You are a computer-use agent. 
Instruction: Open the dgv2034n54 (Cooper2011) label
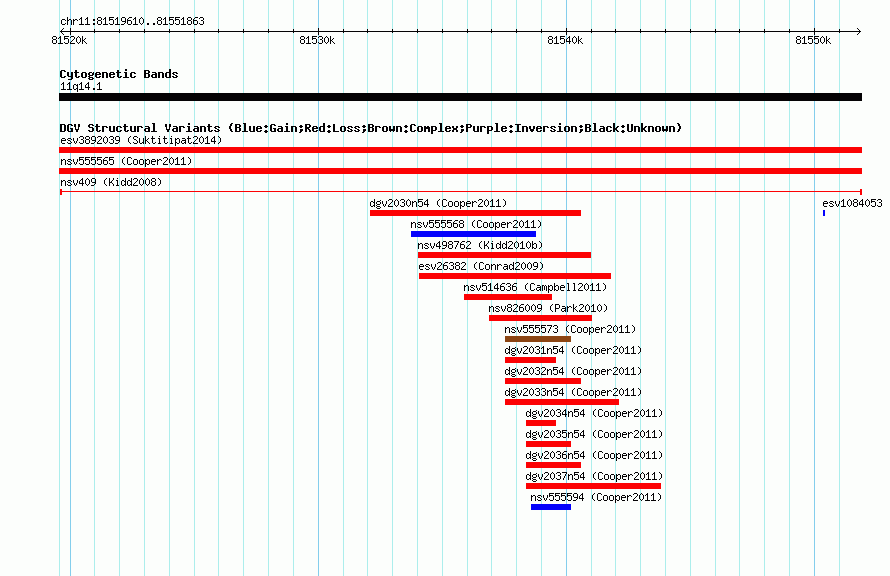click(x=594, y=413)
